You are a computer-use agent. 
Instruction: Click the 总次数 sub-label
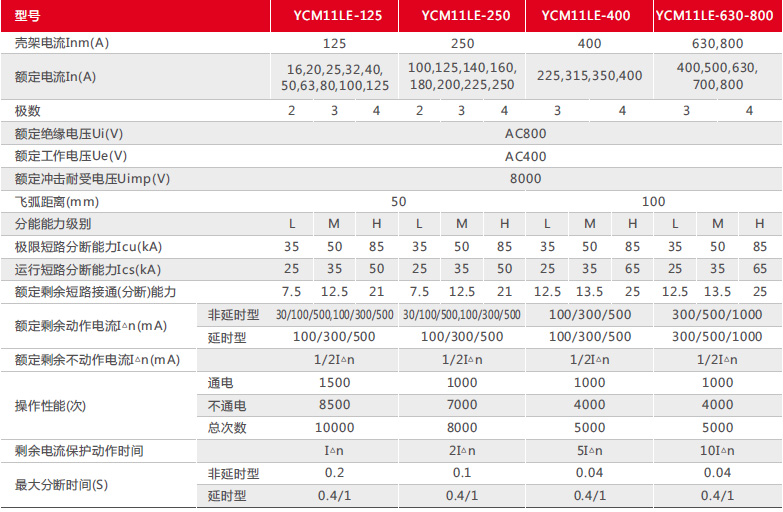click(x=227, y=428)
